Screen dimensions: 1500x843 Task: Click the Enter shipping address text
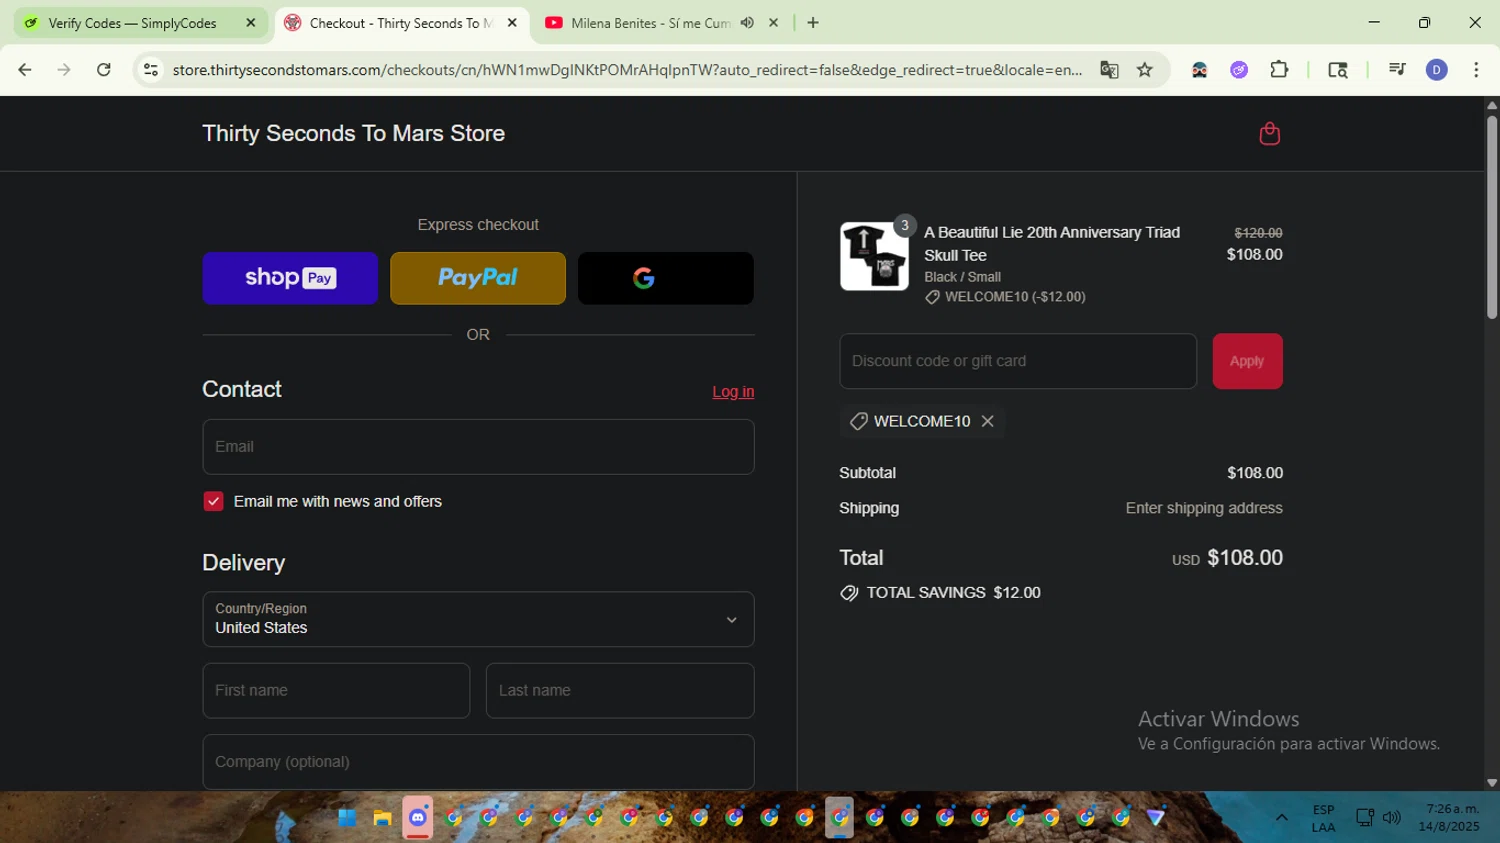coord(1204,508)
